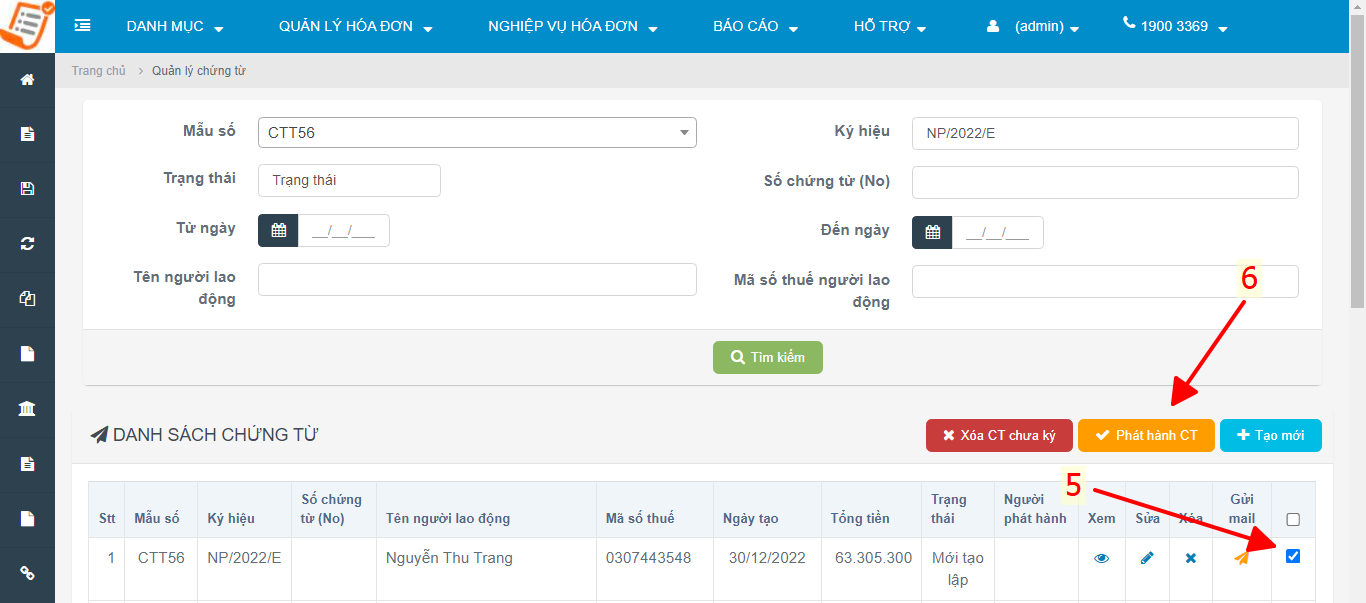The width and height of the screenshot is (1366, 603).
Task: Click the home icon in left sidebar
Action: pyautogui.click(x=27, y=80)
